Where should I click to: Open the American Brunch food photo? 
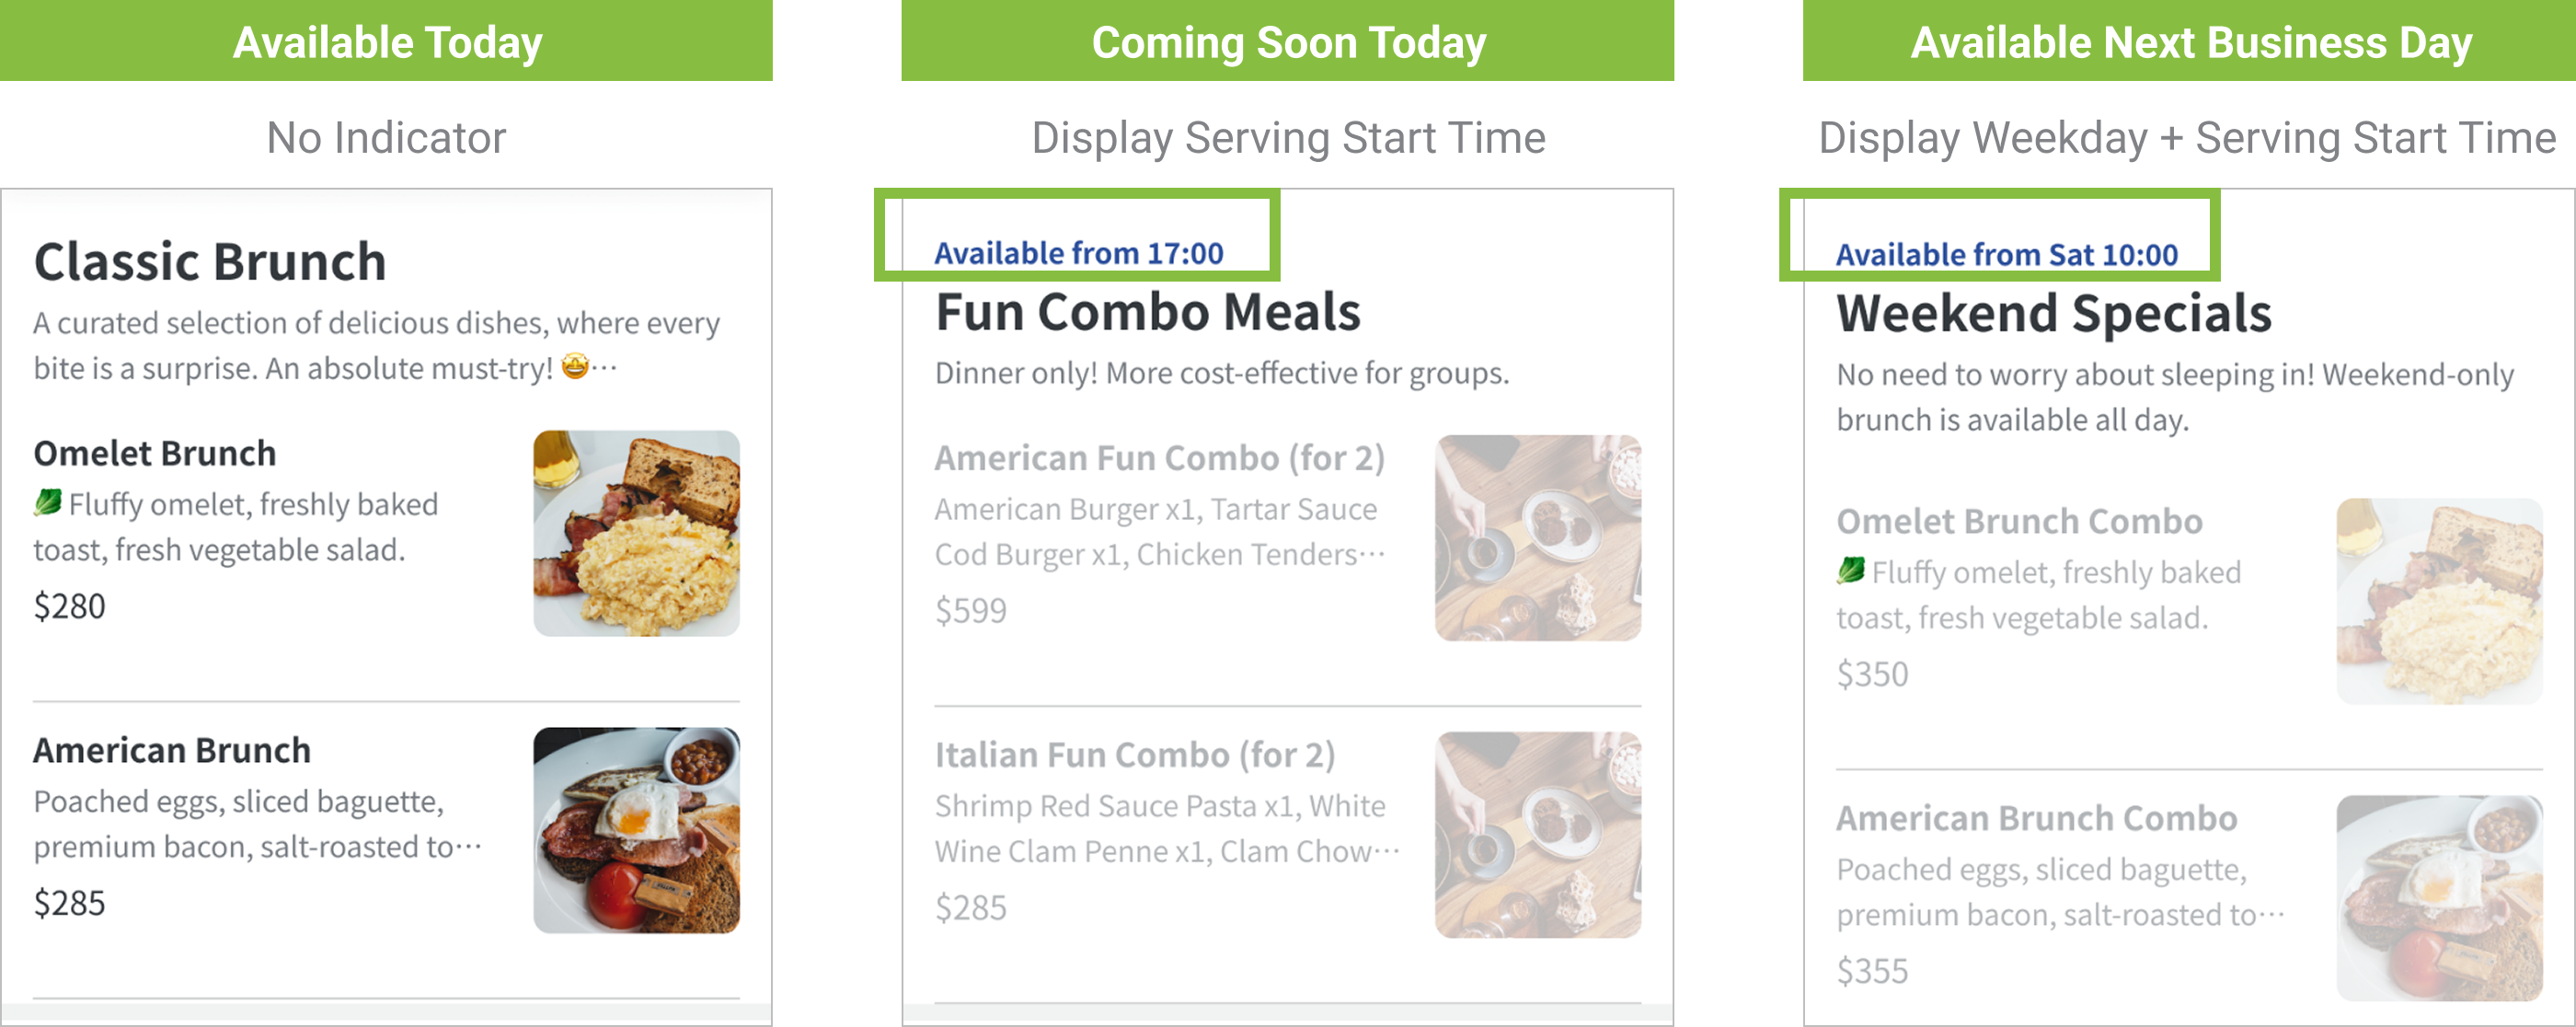click(x=636, y=830)
